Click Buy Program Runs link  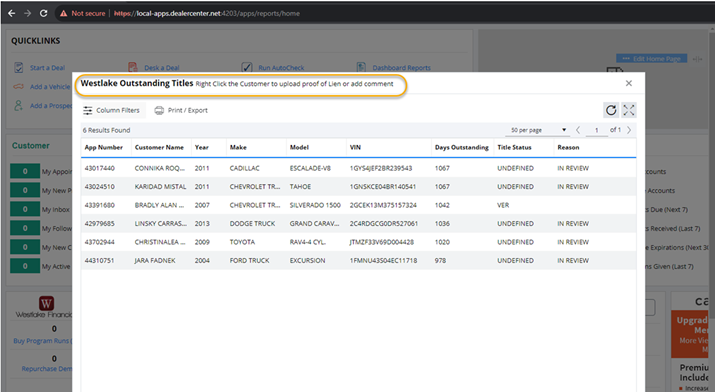pyautogui.click(x=43, y=340)
